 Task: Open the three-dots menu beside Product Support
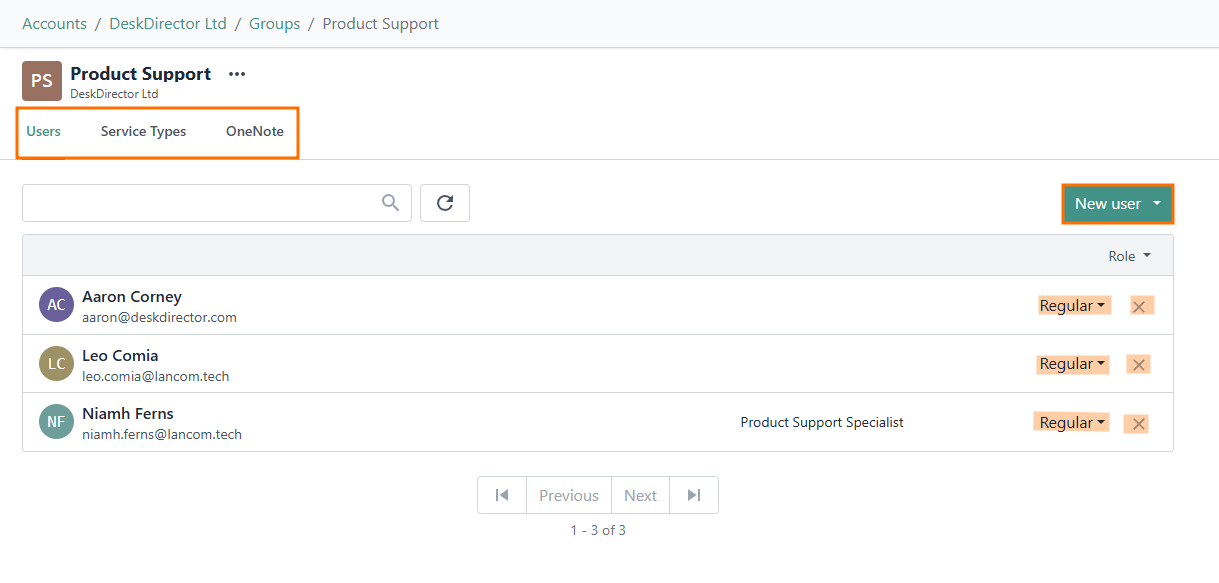[x=237, y=74]
